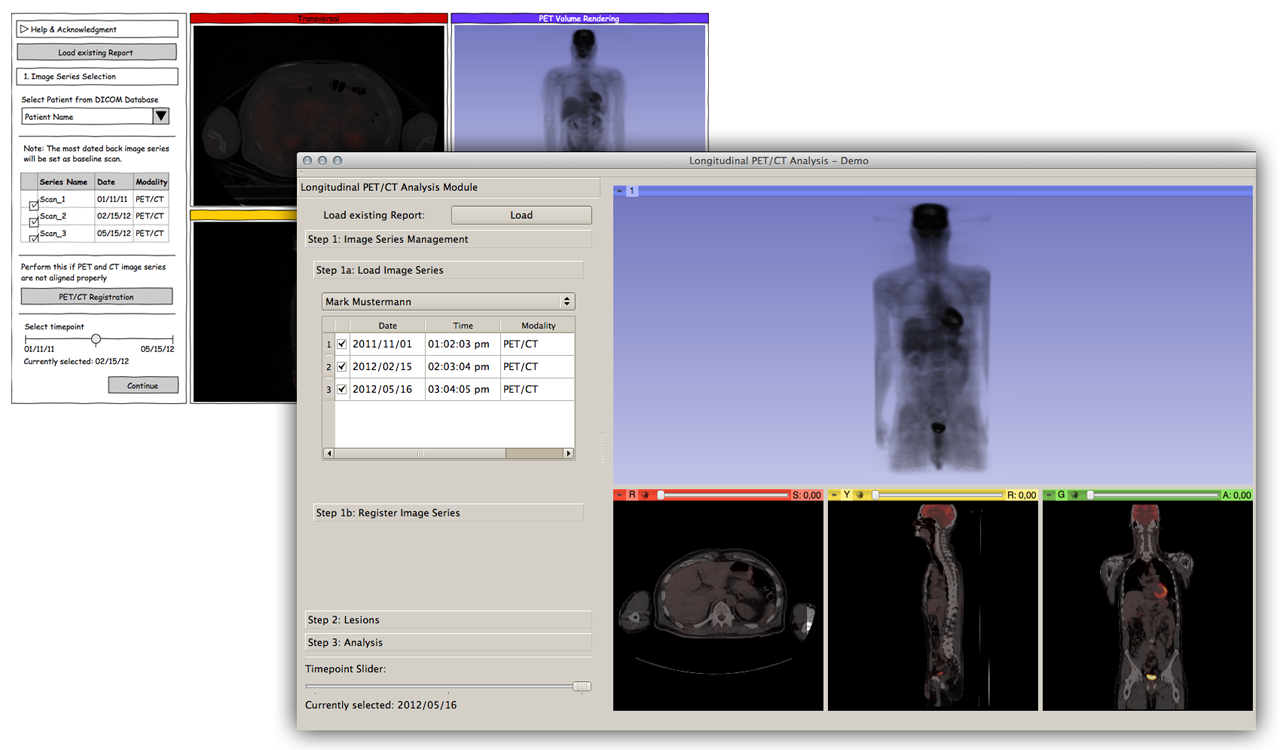Toggle the Scan_1 checkbox in the mockup table
This screenshot has width=1280, height=750.
(x=34, y=204)
